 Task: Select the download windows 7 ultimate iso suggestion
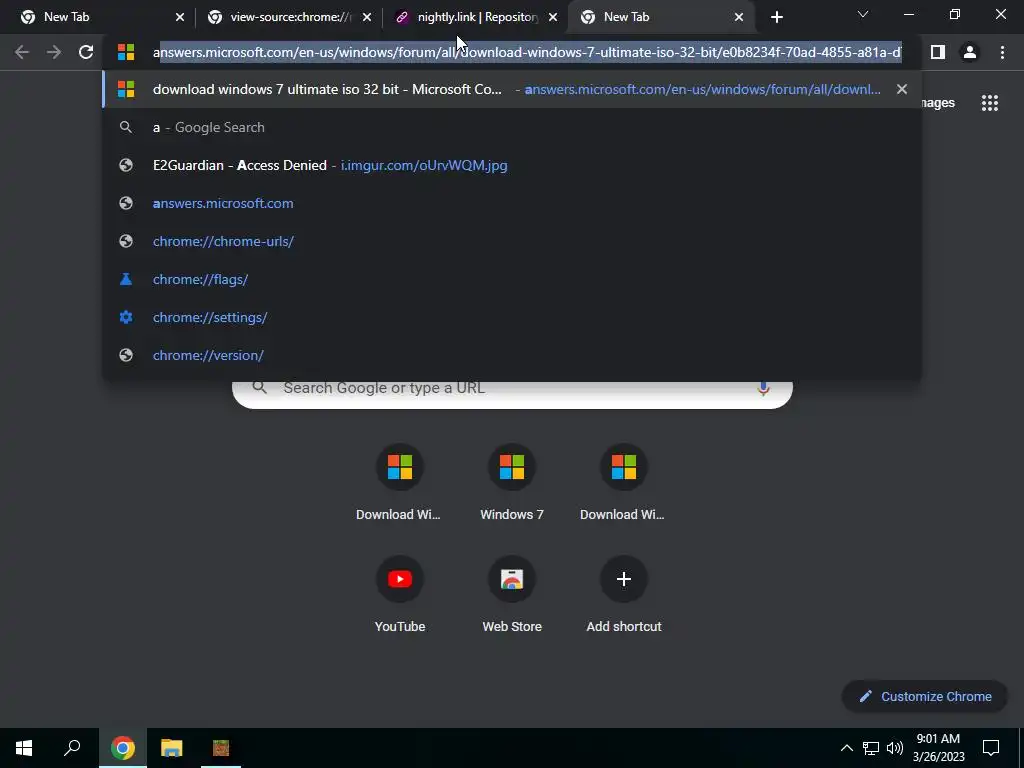click(x=511, y=89)
